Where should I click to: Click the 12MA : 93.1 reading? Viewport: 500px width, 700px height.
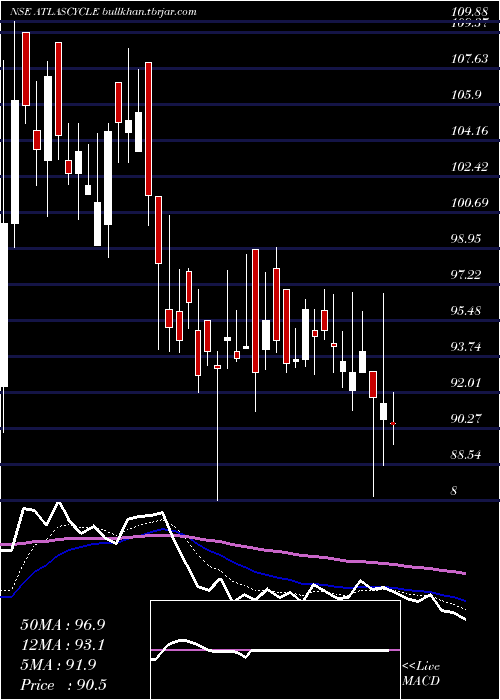click(63, 645)
